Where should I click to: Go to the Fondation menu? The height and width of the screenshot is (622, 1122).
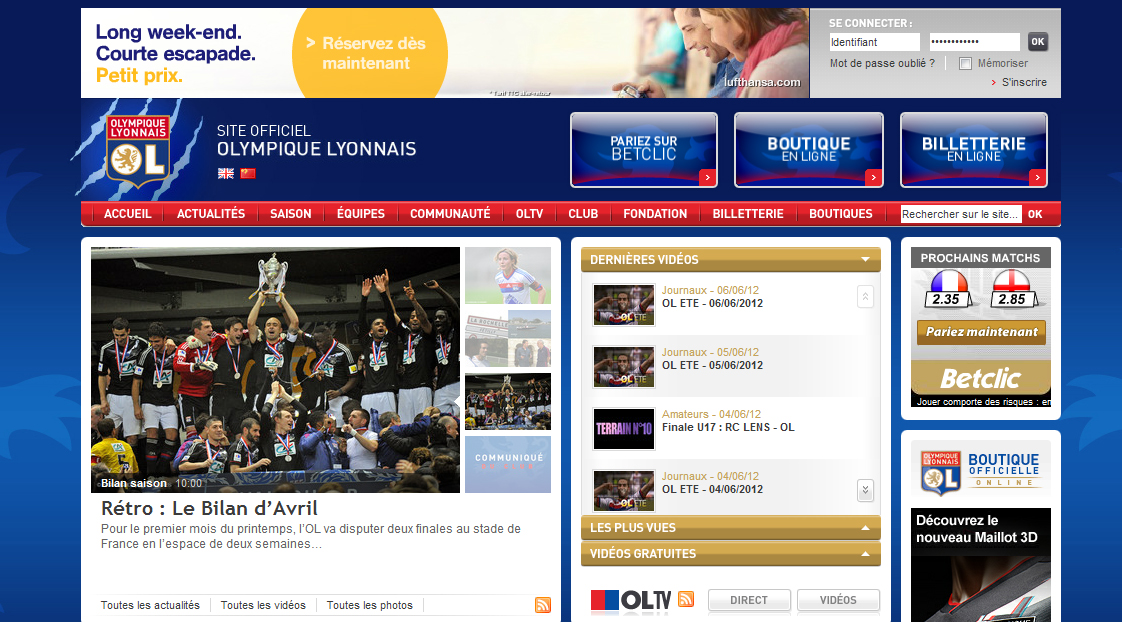pos(655,214)
